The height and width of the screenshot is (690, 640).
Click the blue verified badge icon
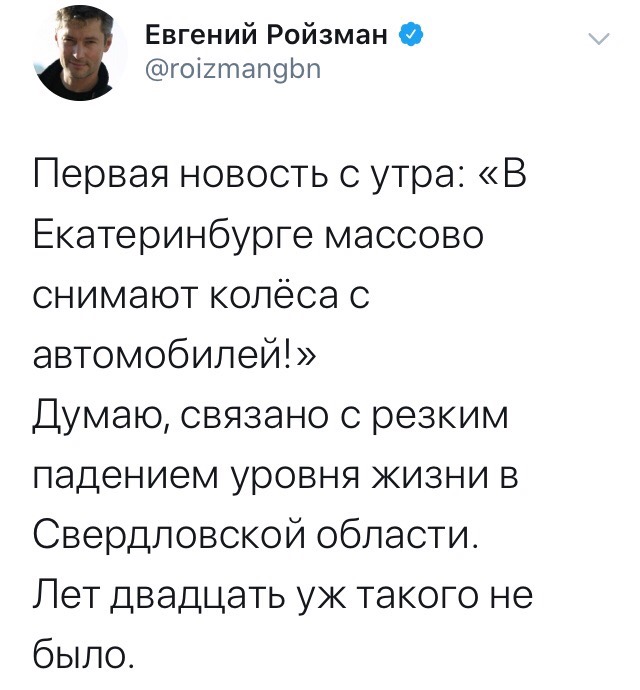tap(410, 39)
